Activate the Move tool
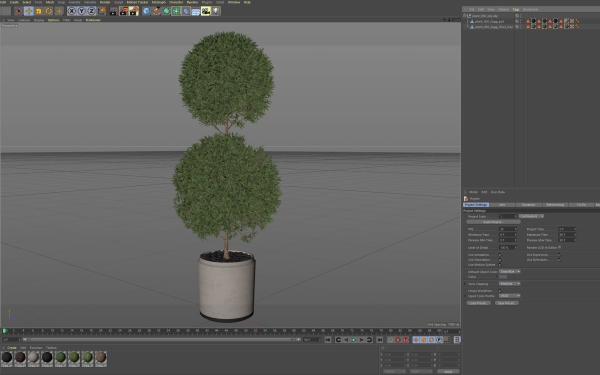This screenshot has height=375, width=600. coord(29,11)
